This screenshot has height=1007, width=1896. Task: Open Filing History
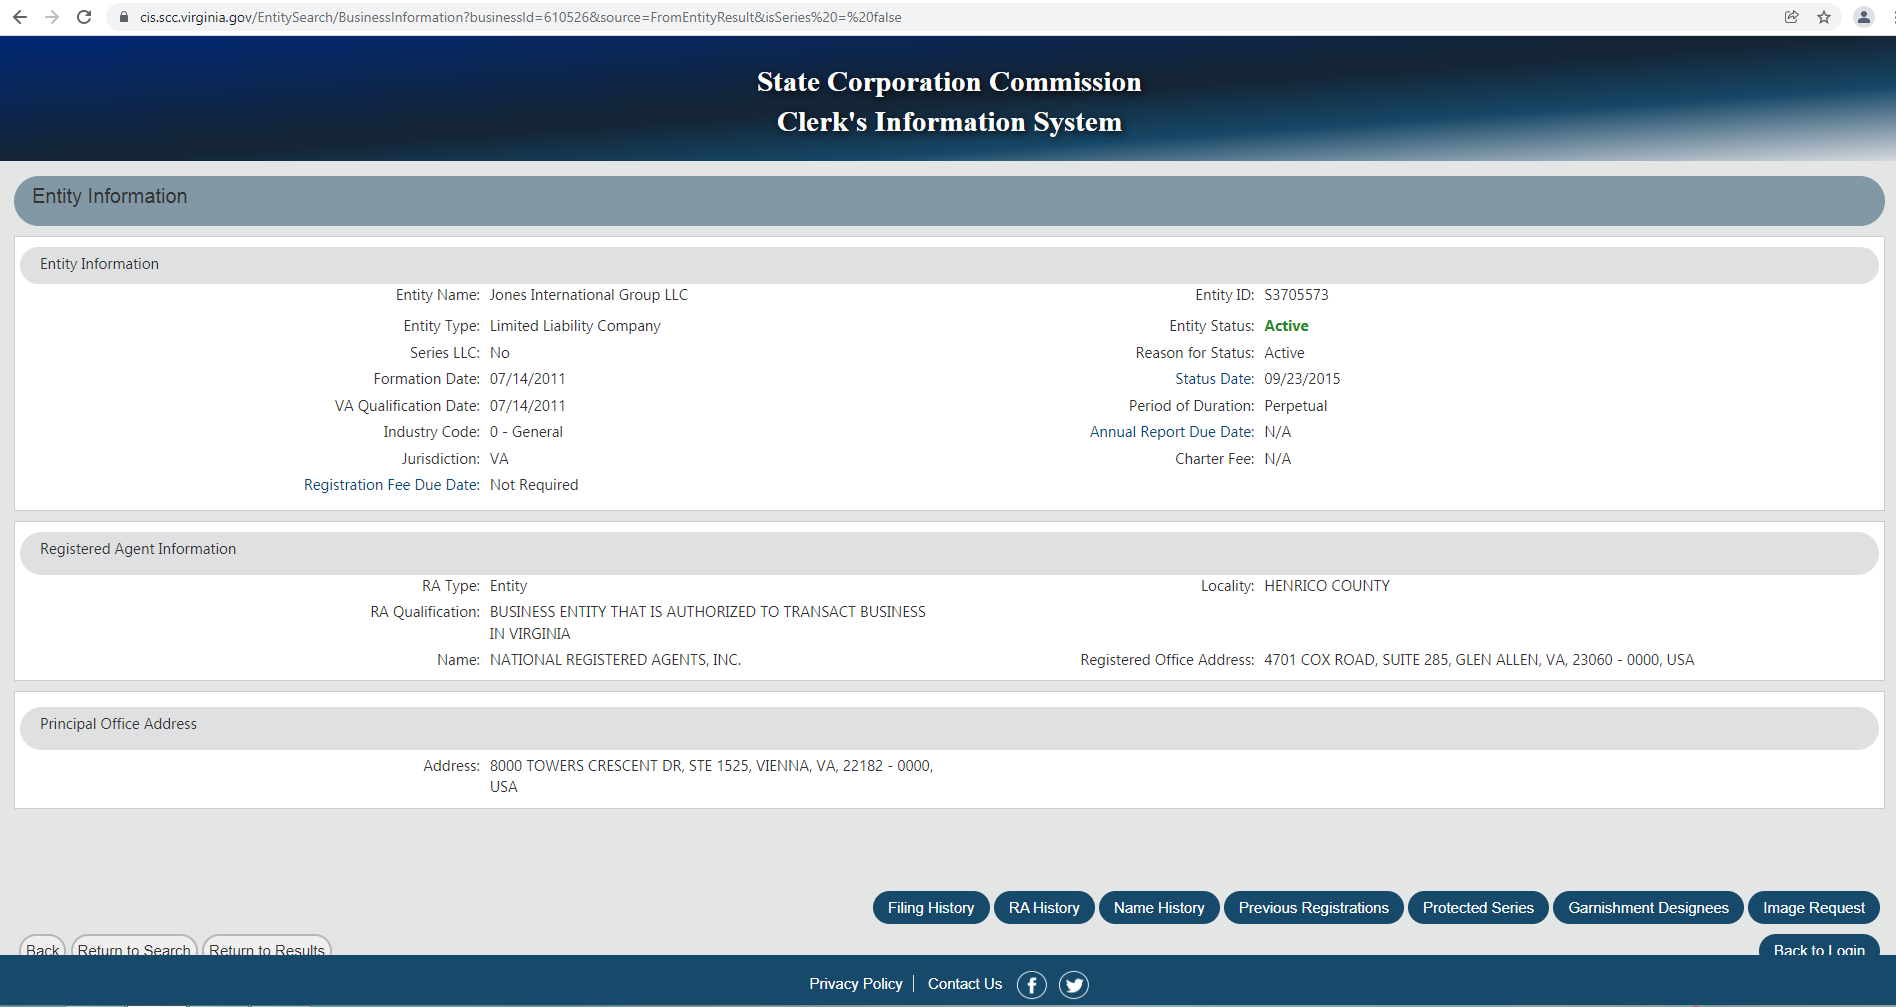coord(930,908)
